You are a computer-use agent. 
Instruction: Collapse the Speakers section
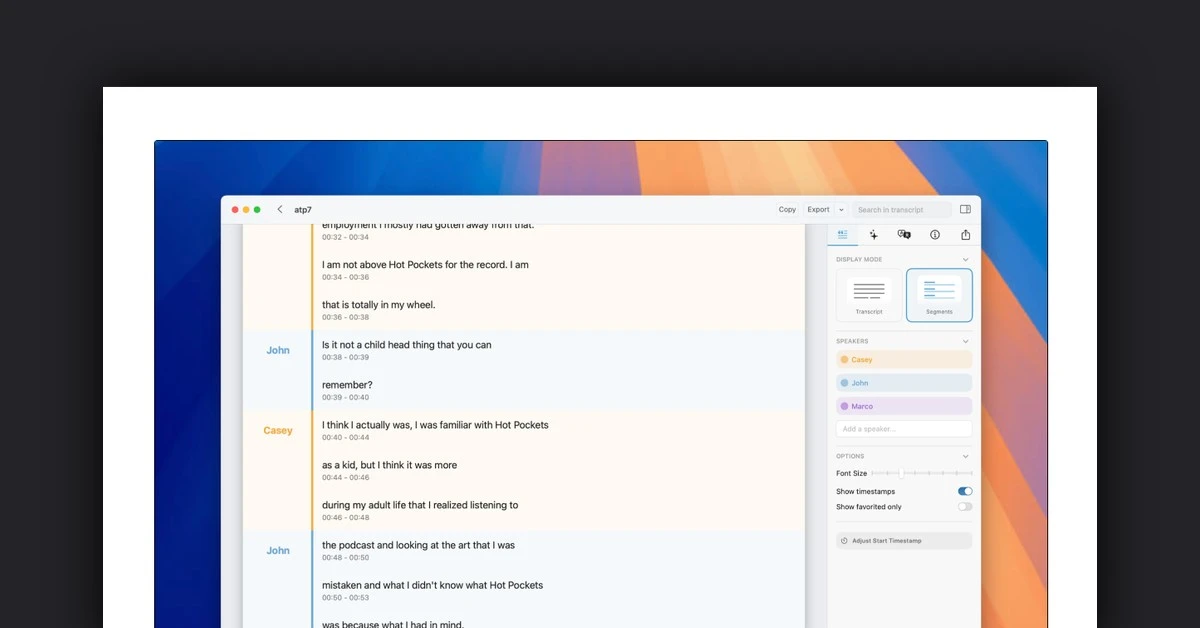click(965, 342)
